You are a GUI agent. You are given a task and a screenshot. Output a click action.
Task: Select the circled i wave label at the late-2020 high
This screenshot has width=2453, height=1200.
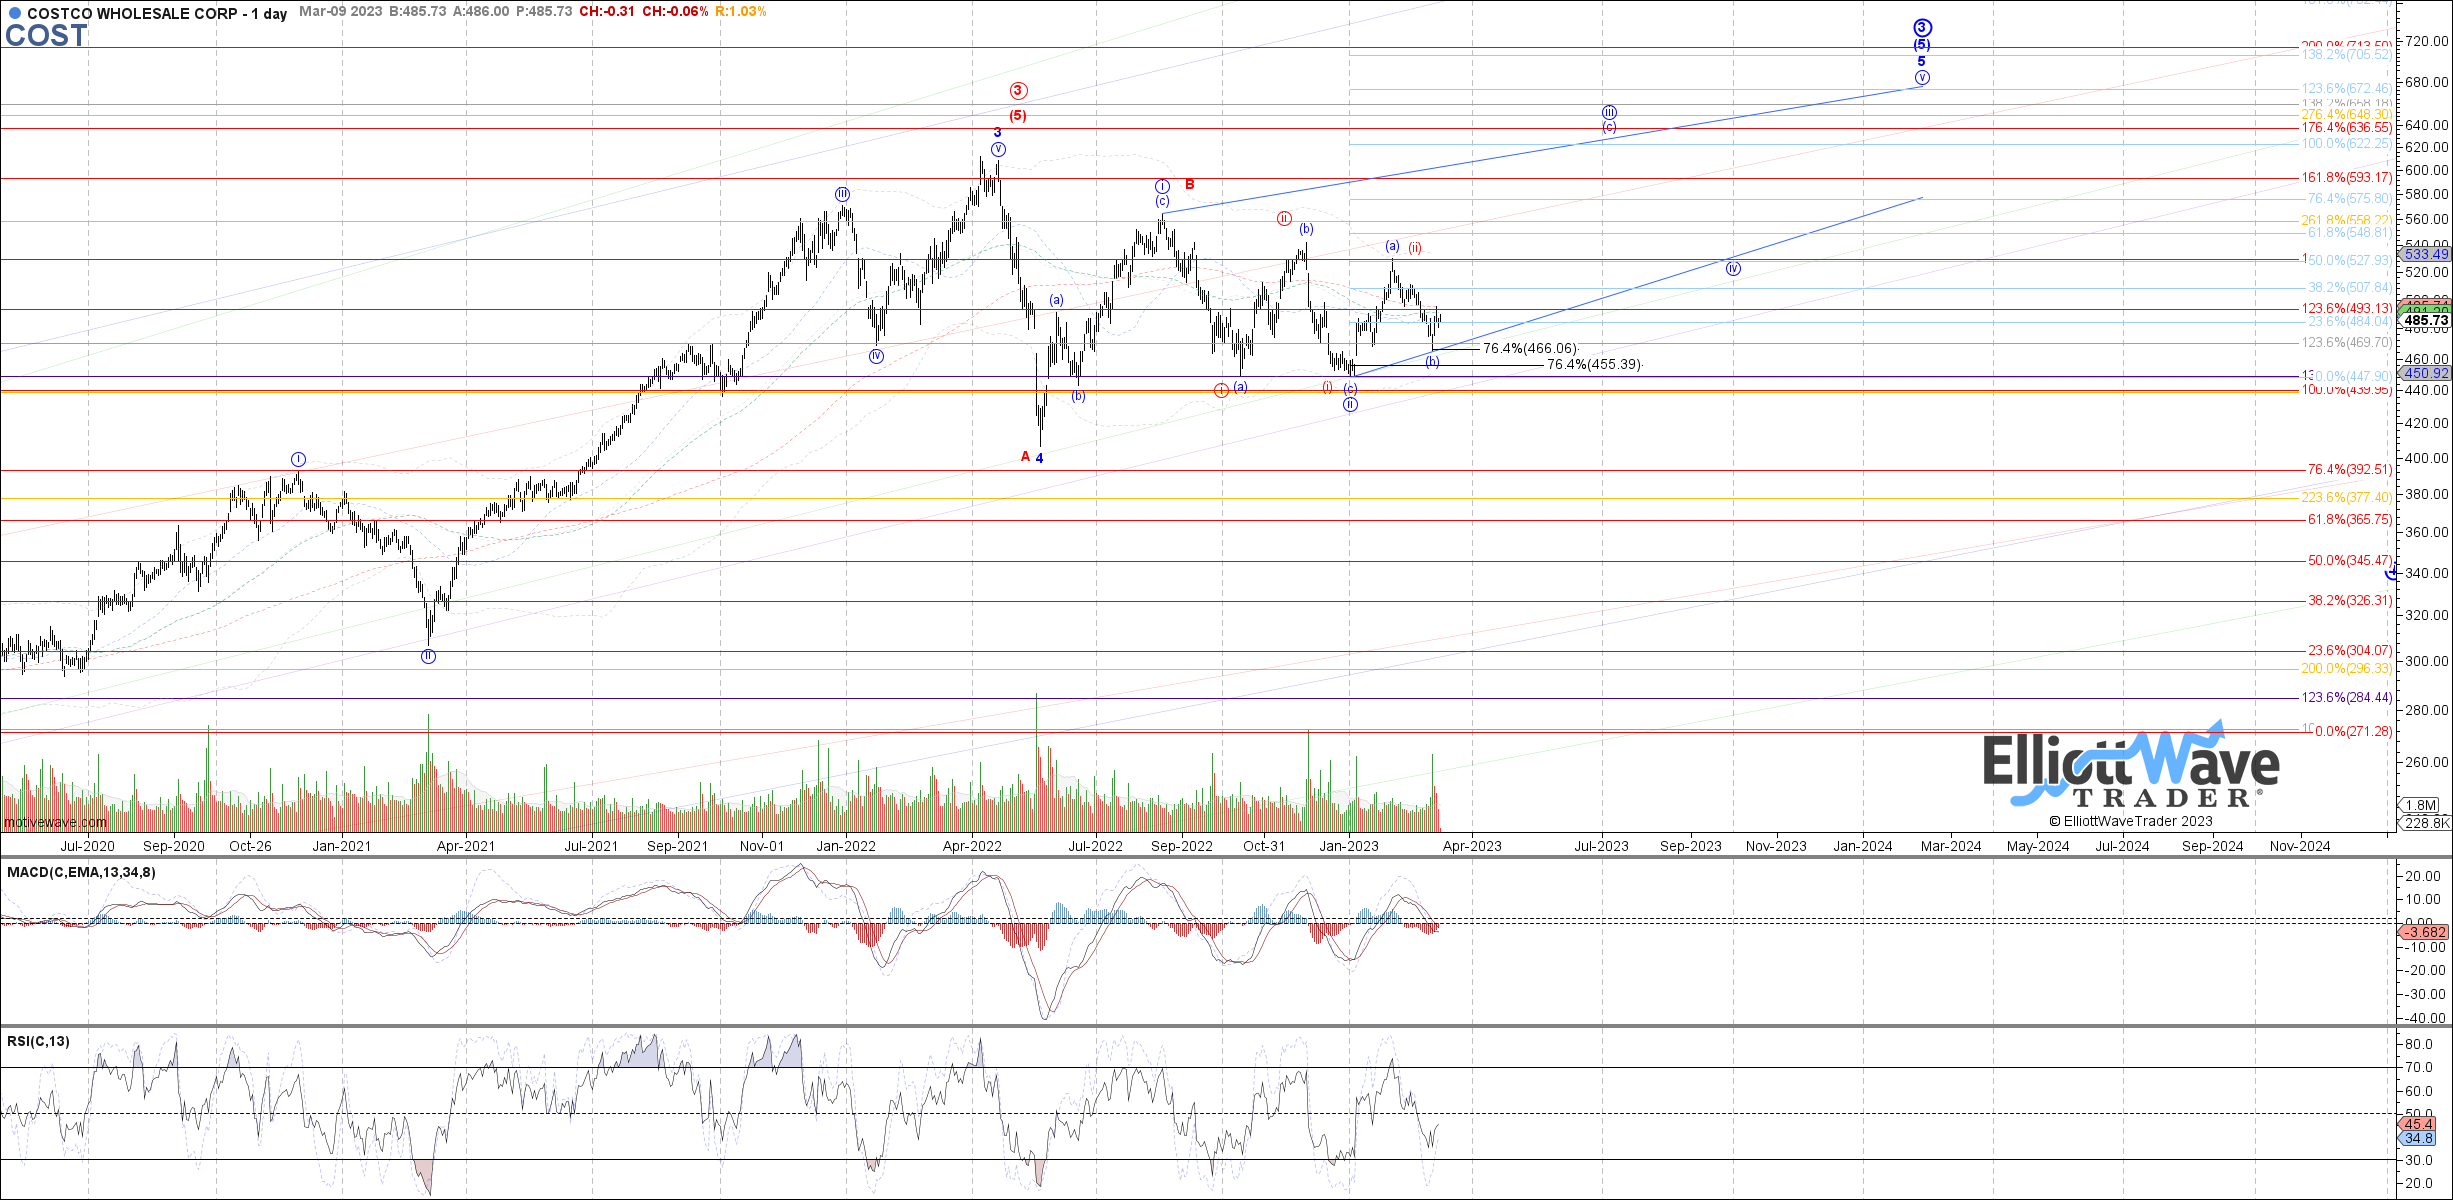pos(298,459)
